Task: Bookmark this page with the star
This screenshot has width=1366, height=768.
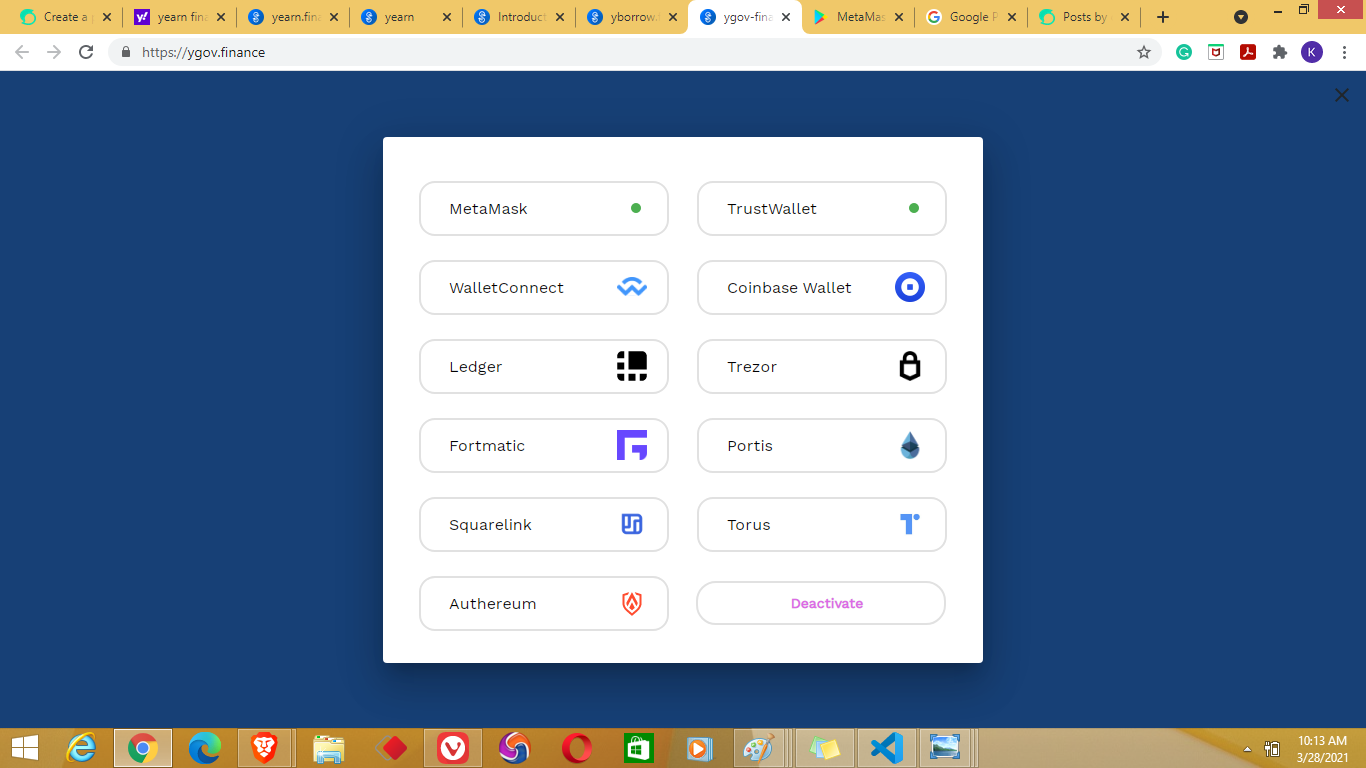Action: pyautogui.click(x=1144, y=52)
